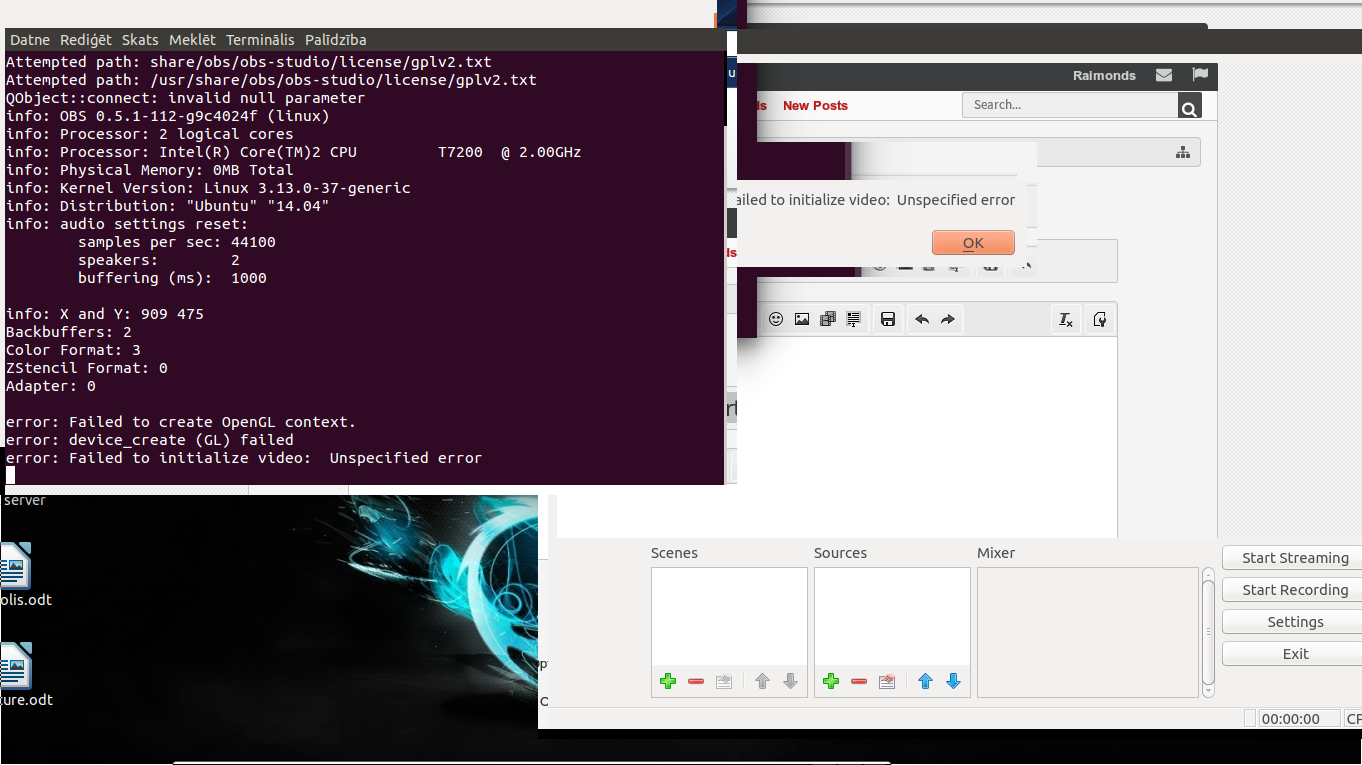This screenshot has height=765, width=1362.
Task: Move the scene down in the Scenes list
Action: coord(790,681)
